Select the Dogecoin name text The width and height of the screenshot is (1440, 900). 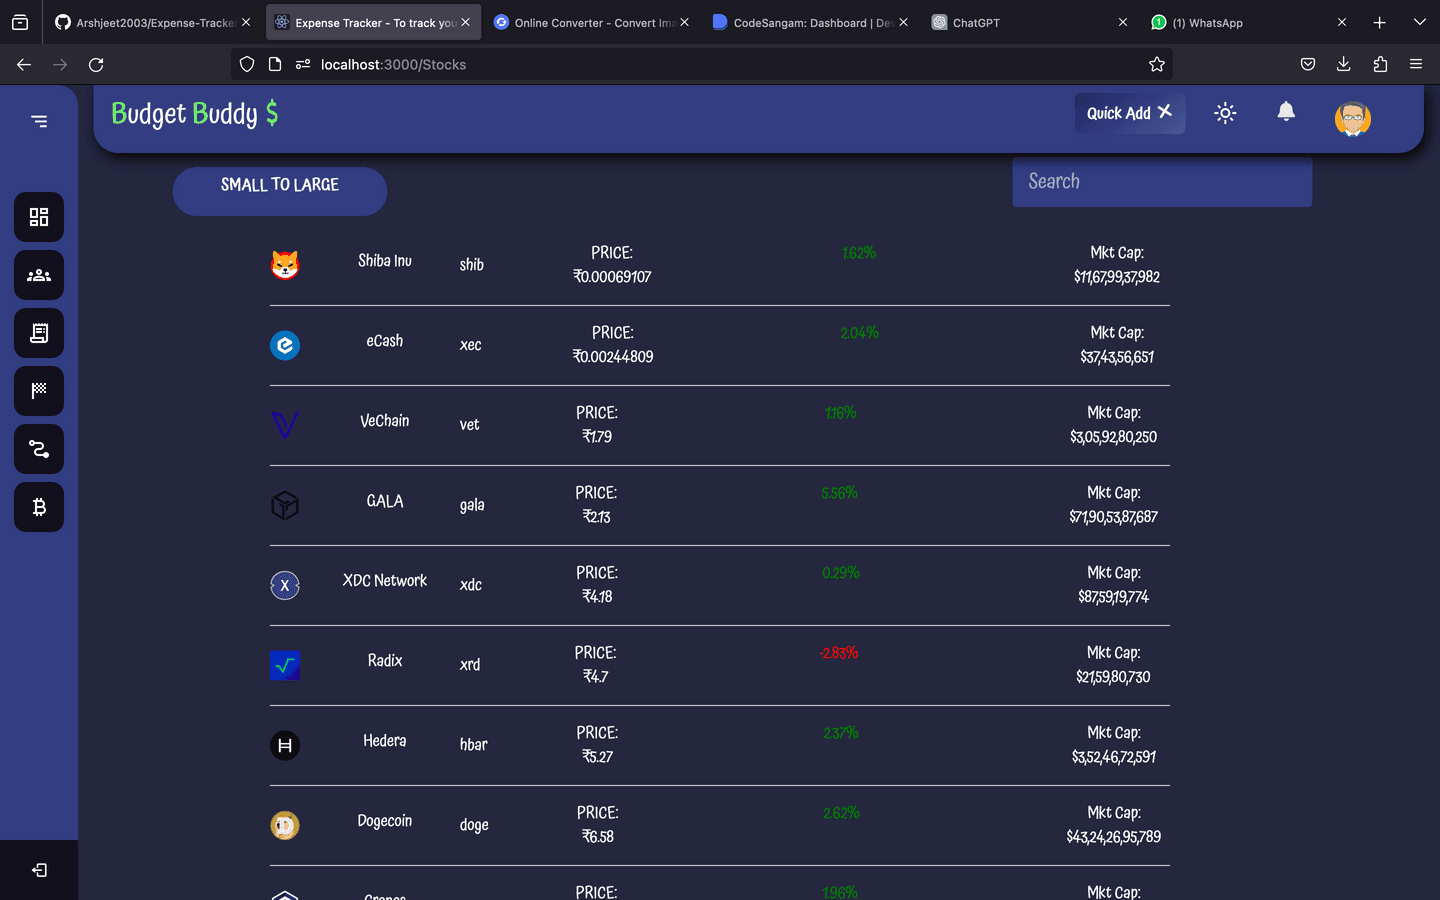385,821
